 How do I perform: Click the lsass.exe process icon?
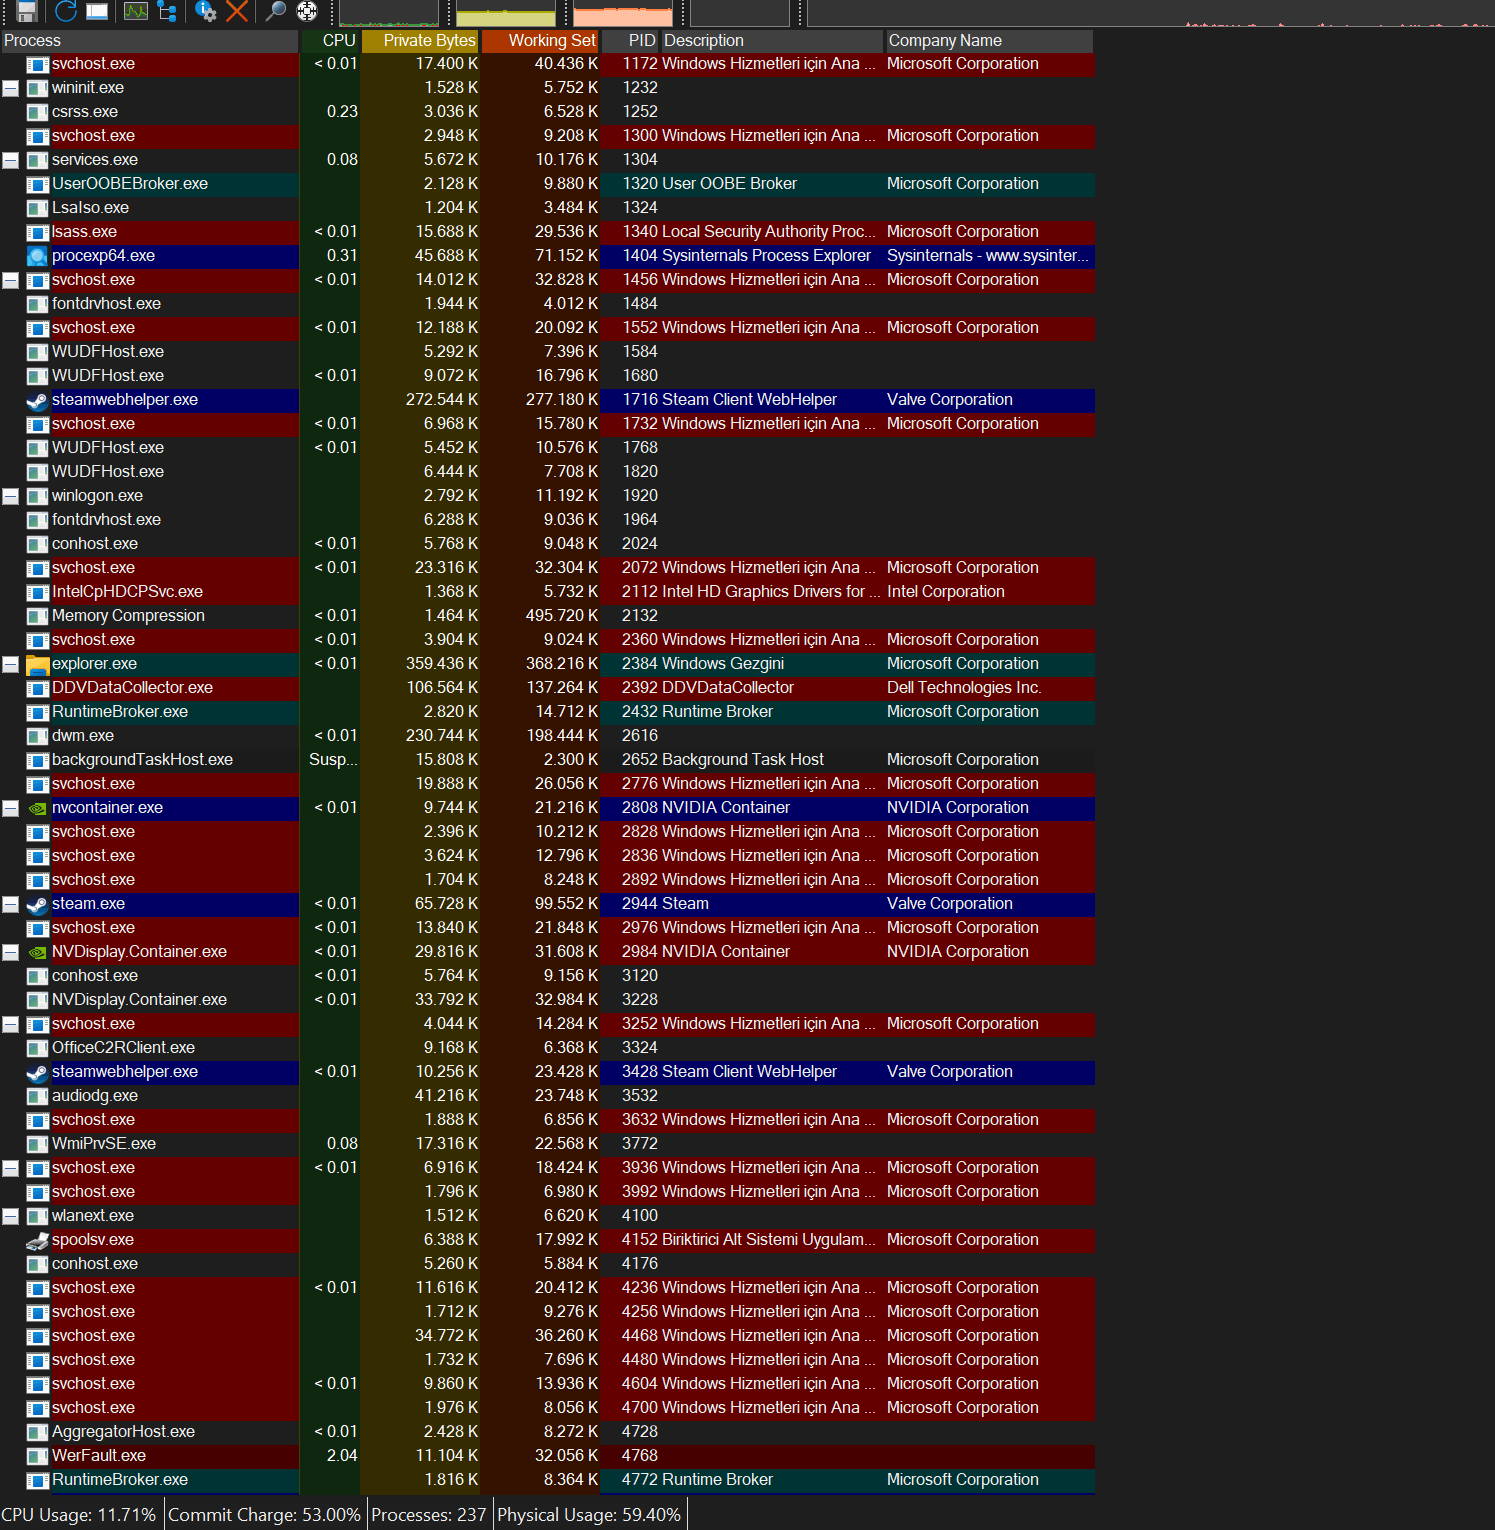(x=37, y=232)
